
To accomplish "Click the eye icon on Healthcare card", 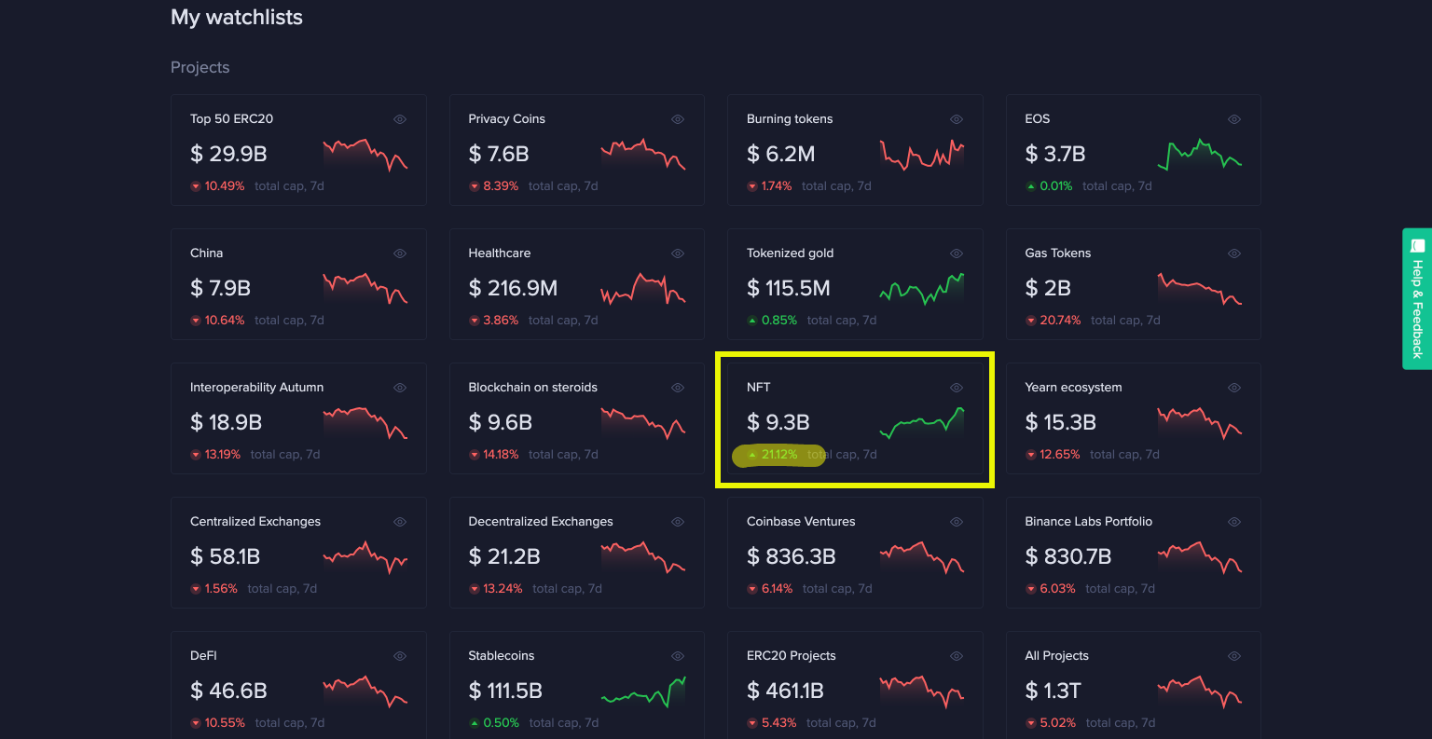I will 678,254.
